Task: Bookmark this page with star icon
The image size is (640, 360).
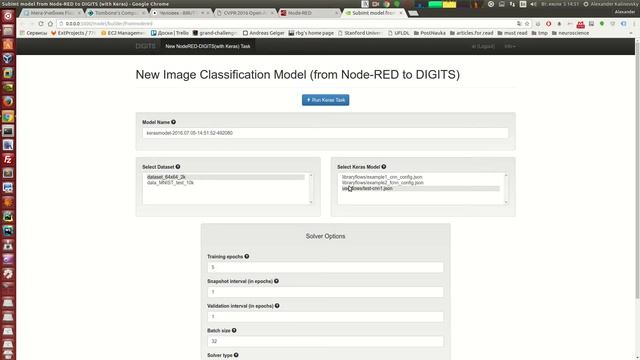Action: pyautogui.click(x=527, y=24)
